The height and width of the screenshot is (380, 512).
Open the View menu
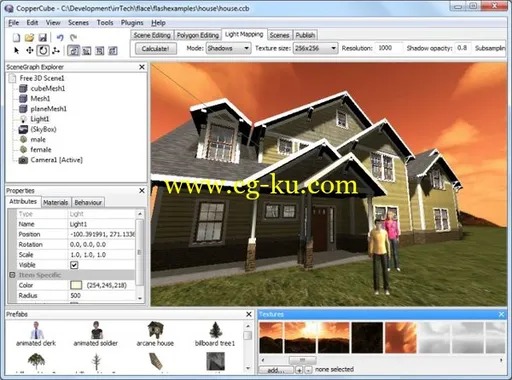[x=53, y=23]
